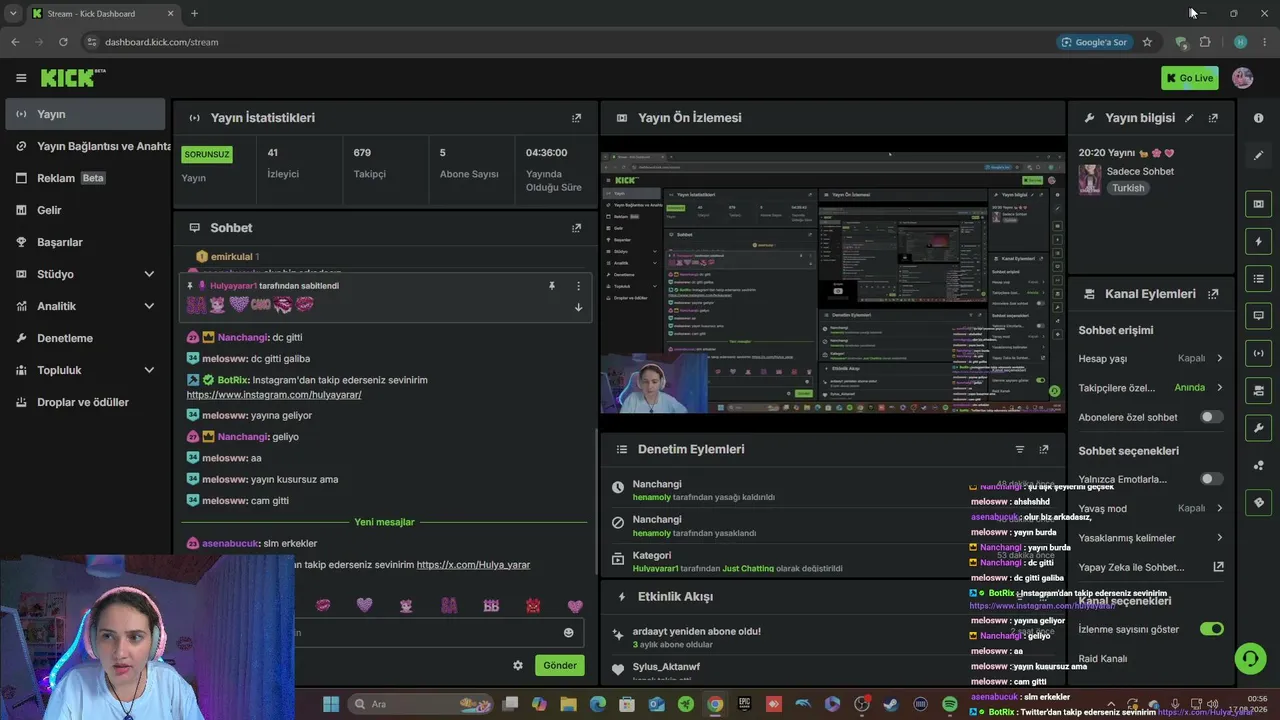Screen dimensions: 1280x720
Task: Open the three-dot menu on the pinned message
Action: 578,286
